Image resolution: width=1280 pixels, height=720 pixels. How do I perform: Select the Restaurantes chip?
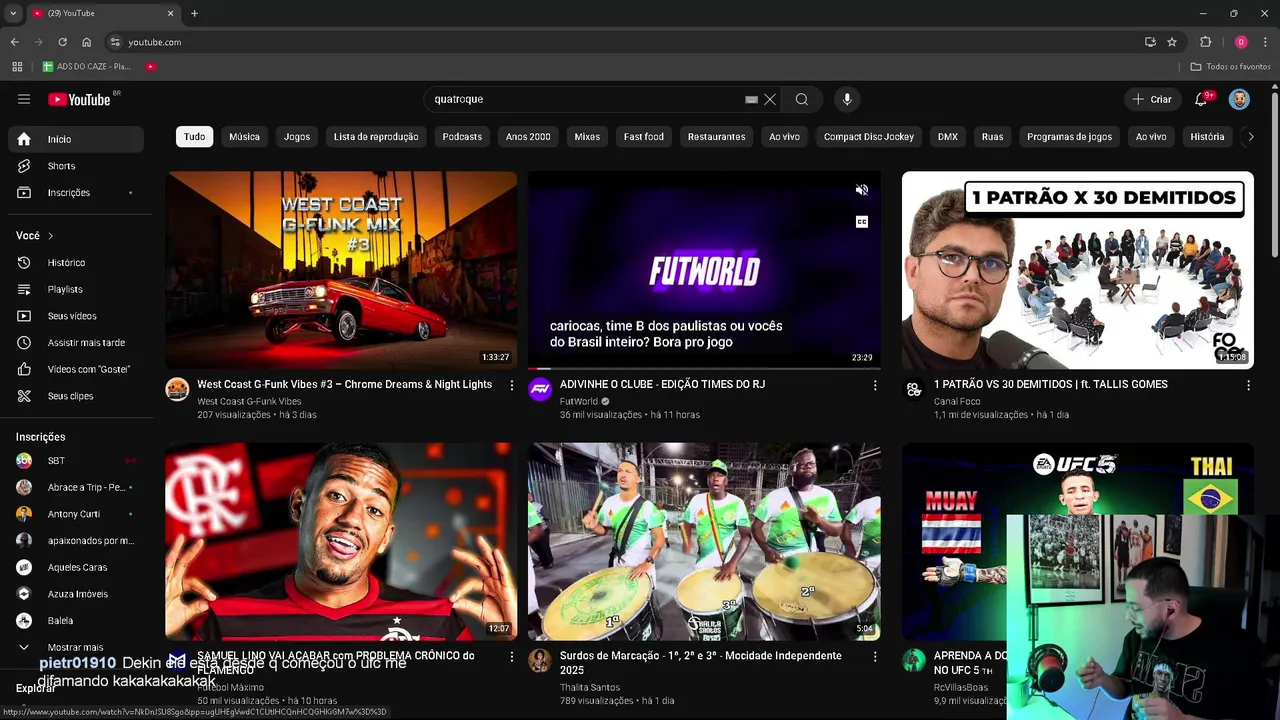tap(716, 137)
